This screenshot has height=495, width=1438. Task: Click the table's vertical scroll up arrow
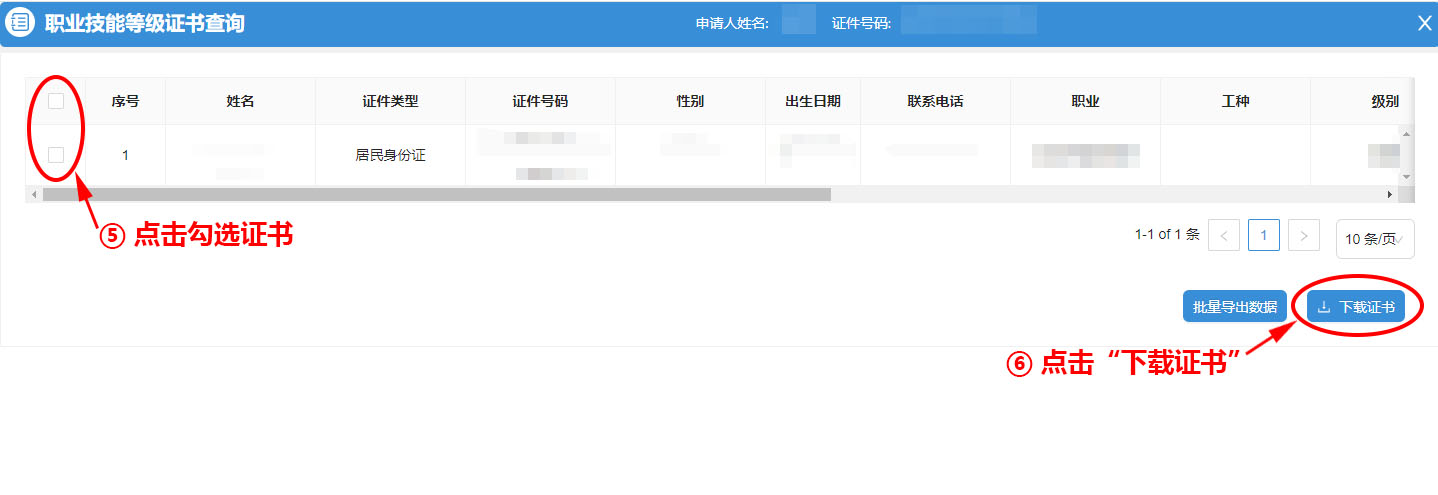(1406, 133)
